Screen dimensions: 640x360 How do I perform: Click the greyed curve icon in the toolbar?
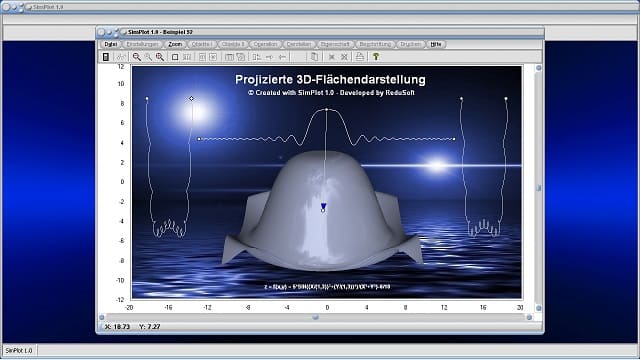(x=121, y=57)
